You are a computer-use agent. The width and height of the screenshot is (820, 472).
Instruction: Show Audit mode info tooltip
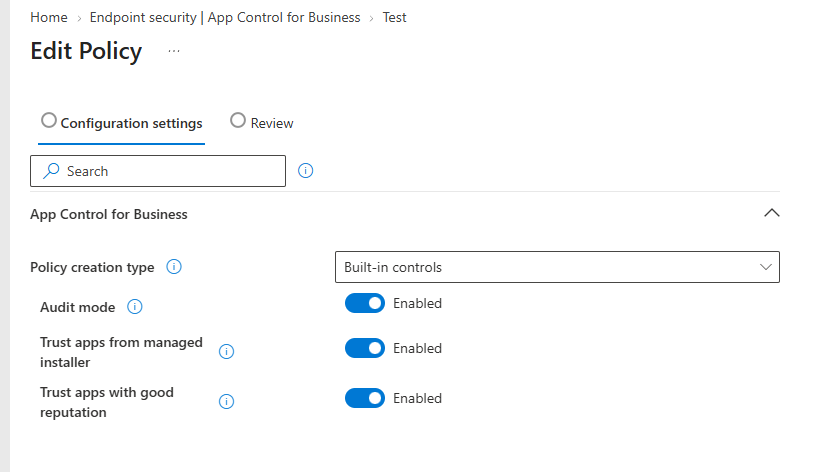(134, 306)
